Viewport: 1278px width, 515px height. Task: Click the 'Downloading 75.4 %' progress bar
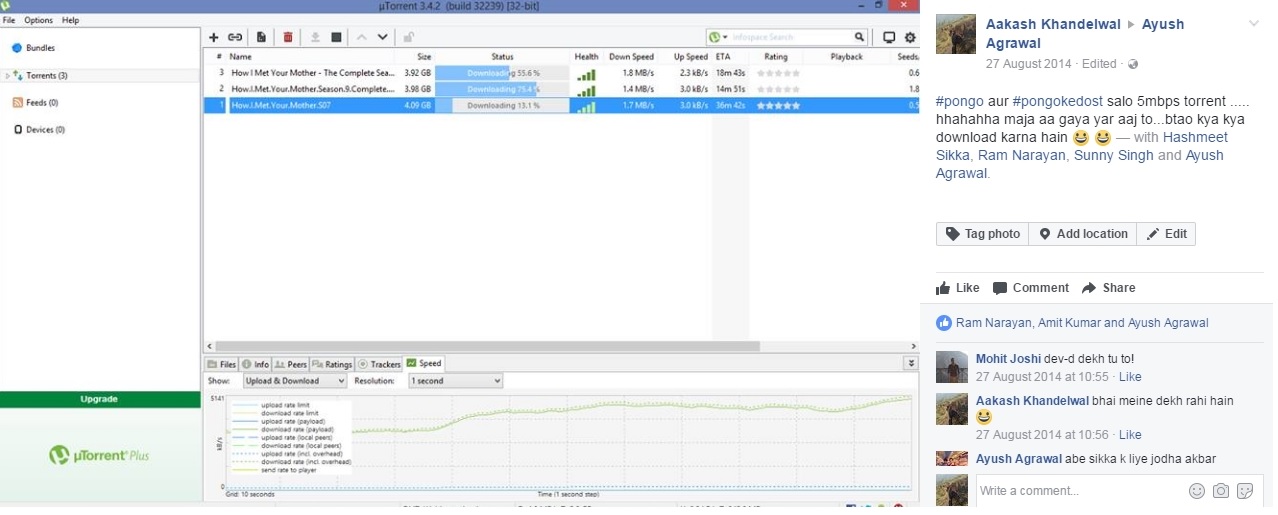coord(503,89)
